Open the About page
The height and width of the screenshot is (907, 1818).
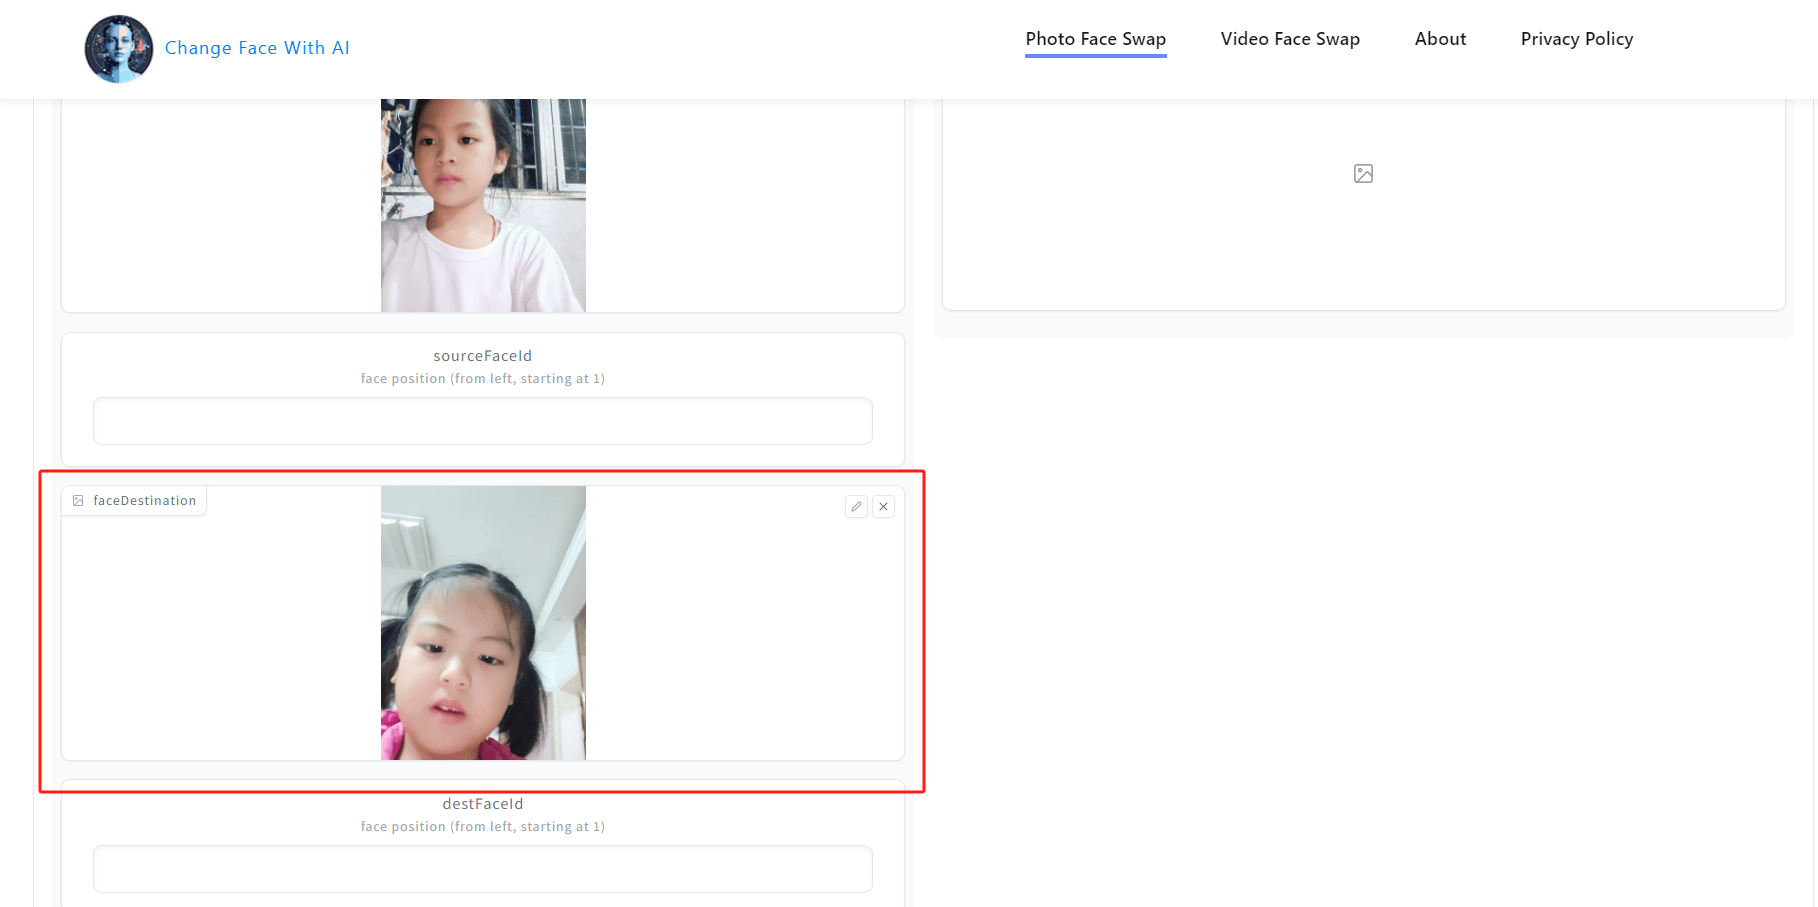[x=1440, y=39]
